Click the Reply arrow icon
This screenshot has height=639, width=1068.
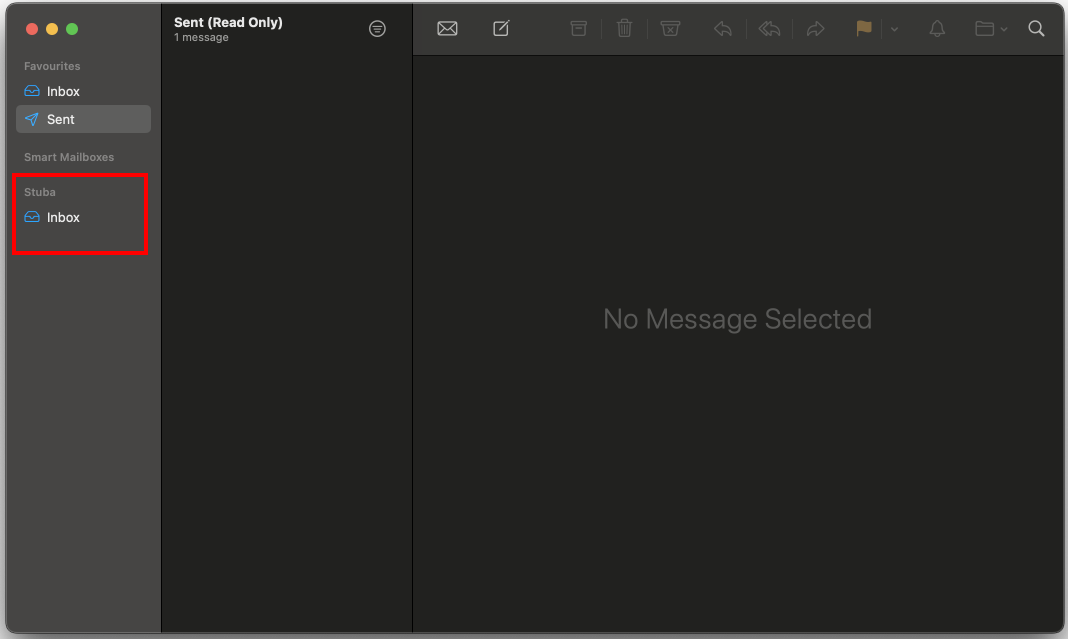tap(722, 29)
